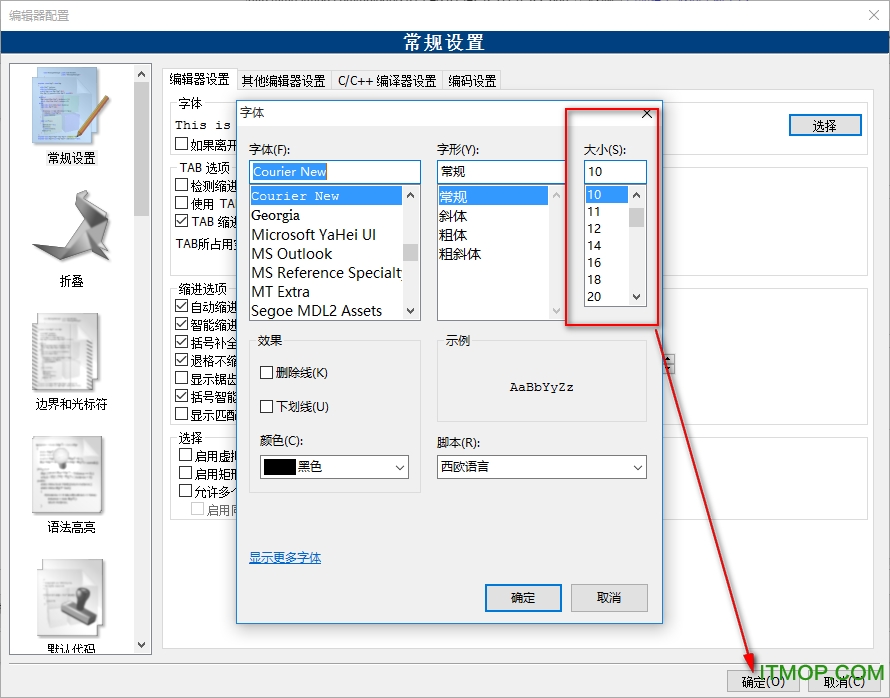Open the 脚本(R) script dropdown
Image resolution: width=890 pixels, height=698 pixels.
coord(541,467)
